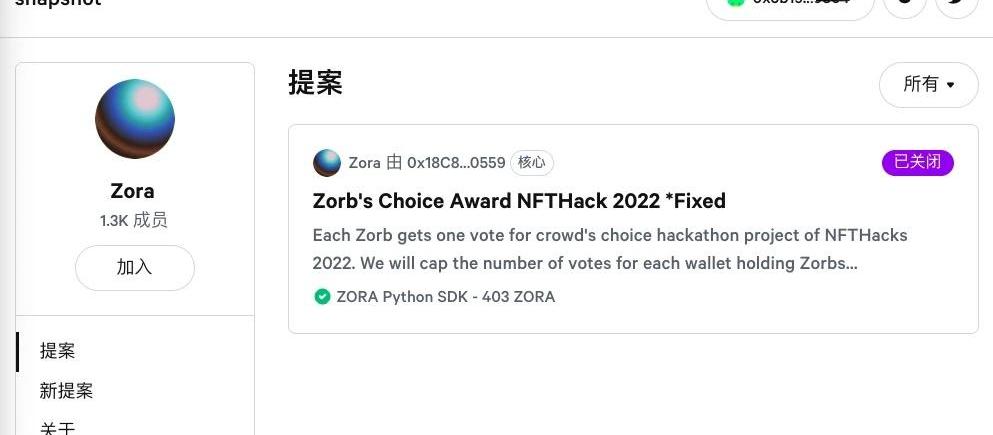The height and width of the screenshot is (435, 993).
Task: Open the Zorb's Choice Award proposal title
Action: (519, 201)
